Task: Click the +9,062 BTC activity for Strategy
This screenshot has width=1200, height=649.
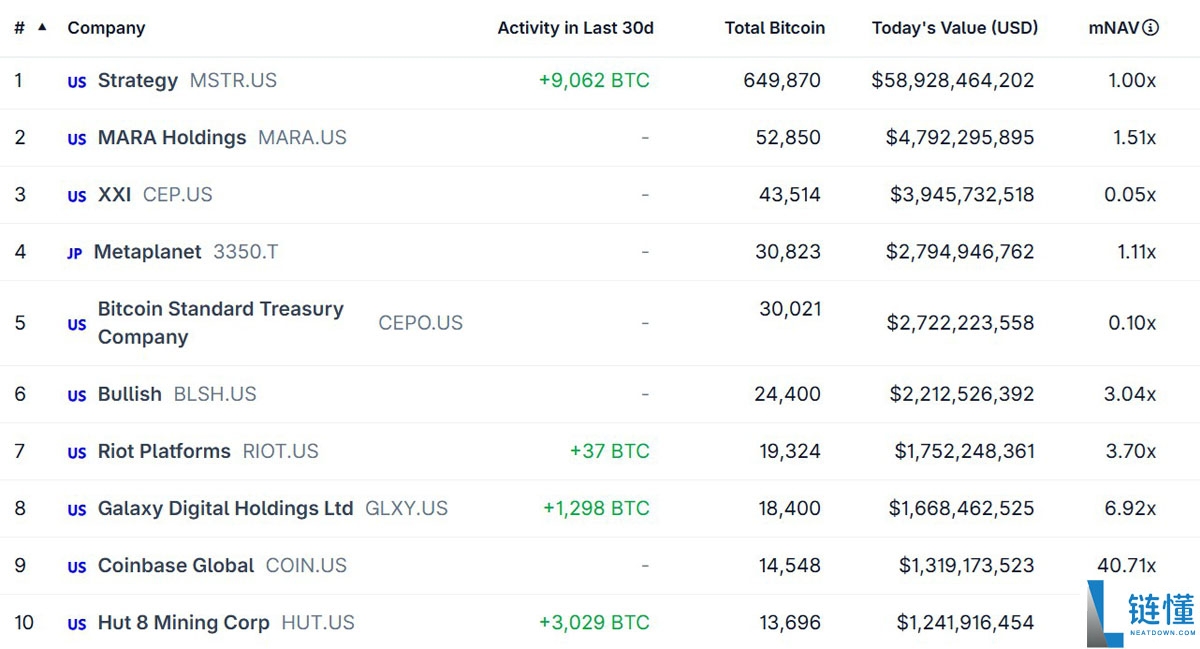Action: pos(594,81)
